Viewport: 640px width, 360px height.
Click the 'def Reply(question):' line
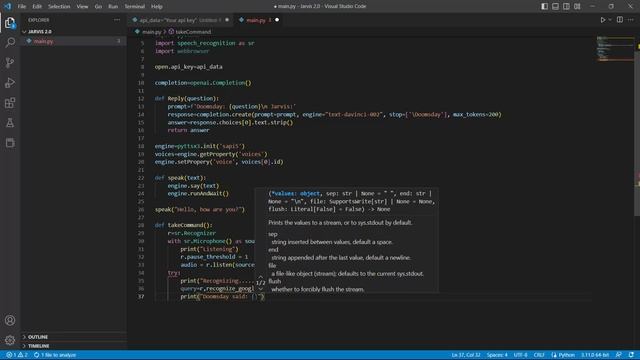(187, 98)
